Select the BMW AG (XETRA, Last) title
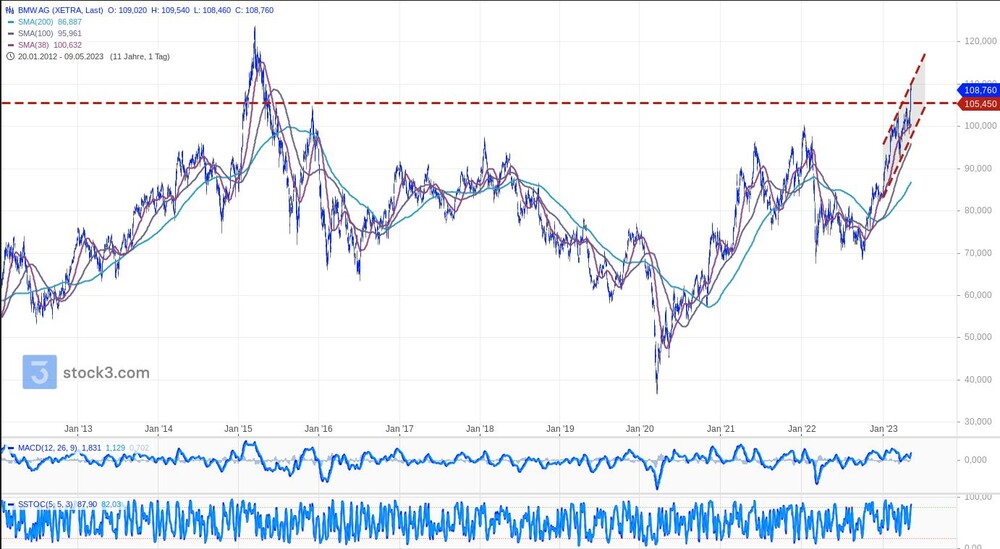 [x=61, y=10]
